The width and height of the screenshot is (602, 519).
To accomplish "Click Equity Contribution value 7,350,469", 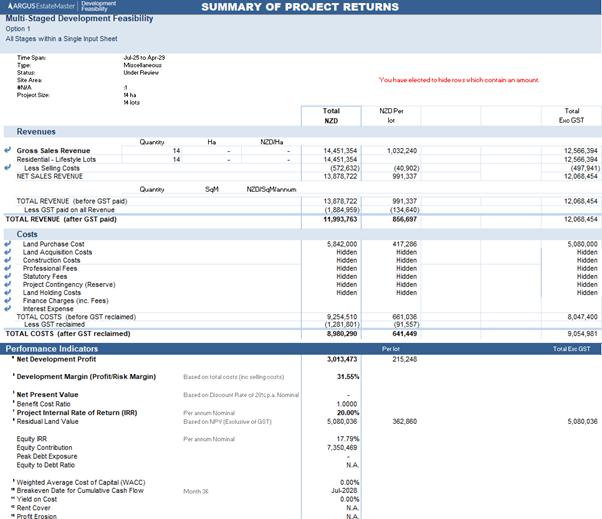I will [x=342, y=448].
